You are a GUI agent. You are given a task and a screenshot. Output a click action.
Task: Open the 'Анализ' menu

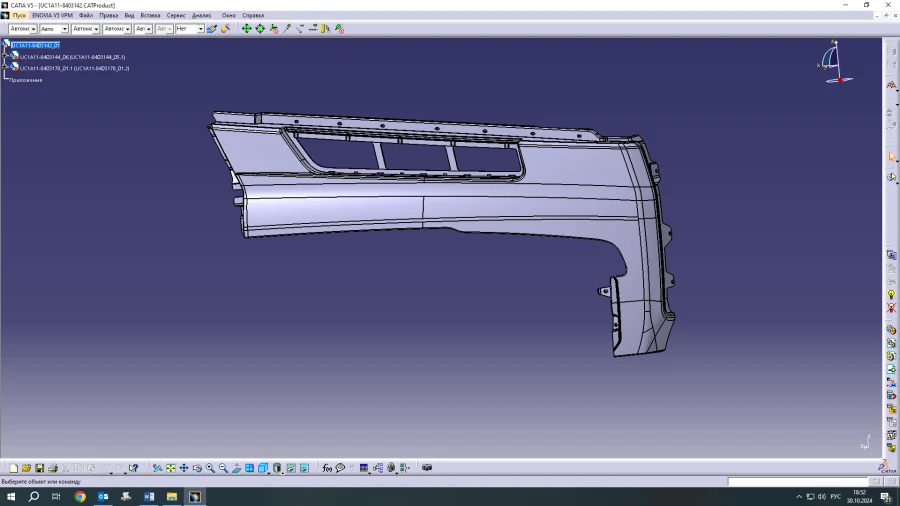201,15
